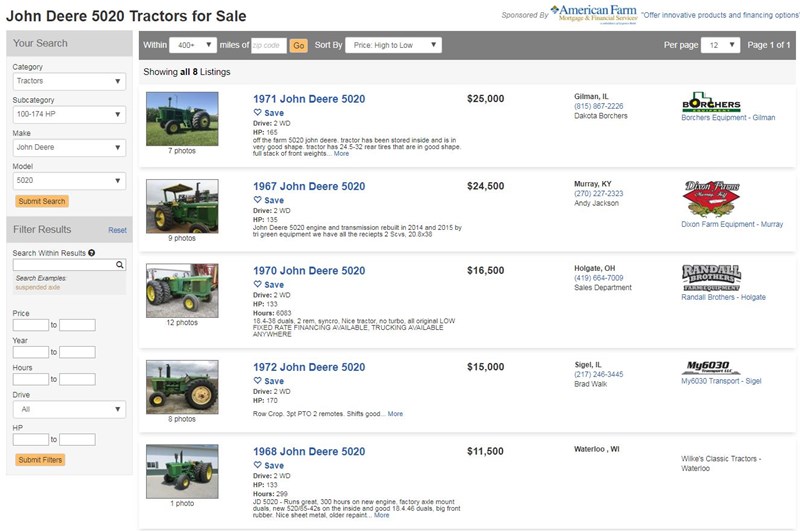Save the 1971 John Deere 5020 listing
Viewport: 800px width, 531px height.
268,113
